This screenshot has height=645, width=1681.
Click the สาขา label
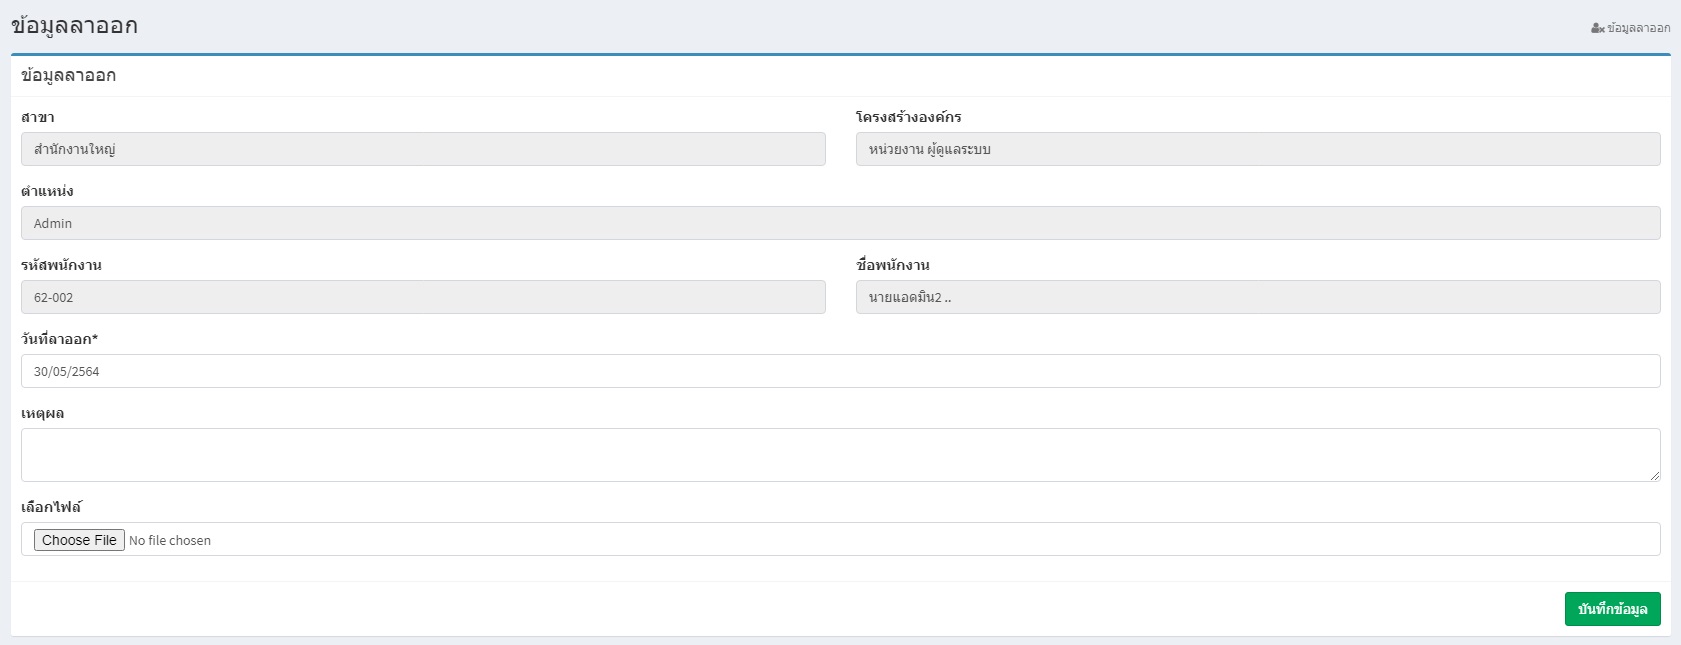coord(38,117)
